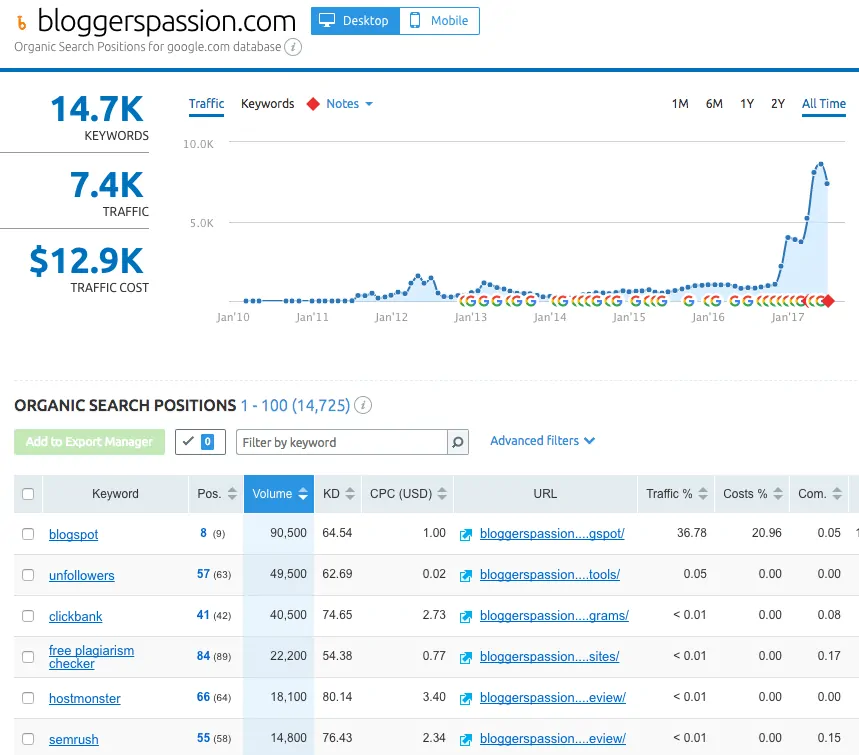The image size is (859, 755).
Task: Open external link icon for hostmonster URL
Action: (465, 698)
